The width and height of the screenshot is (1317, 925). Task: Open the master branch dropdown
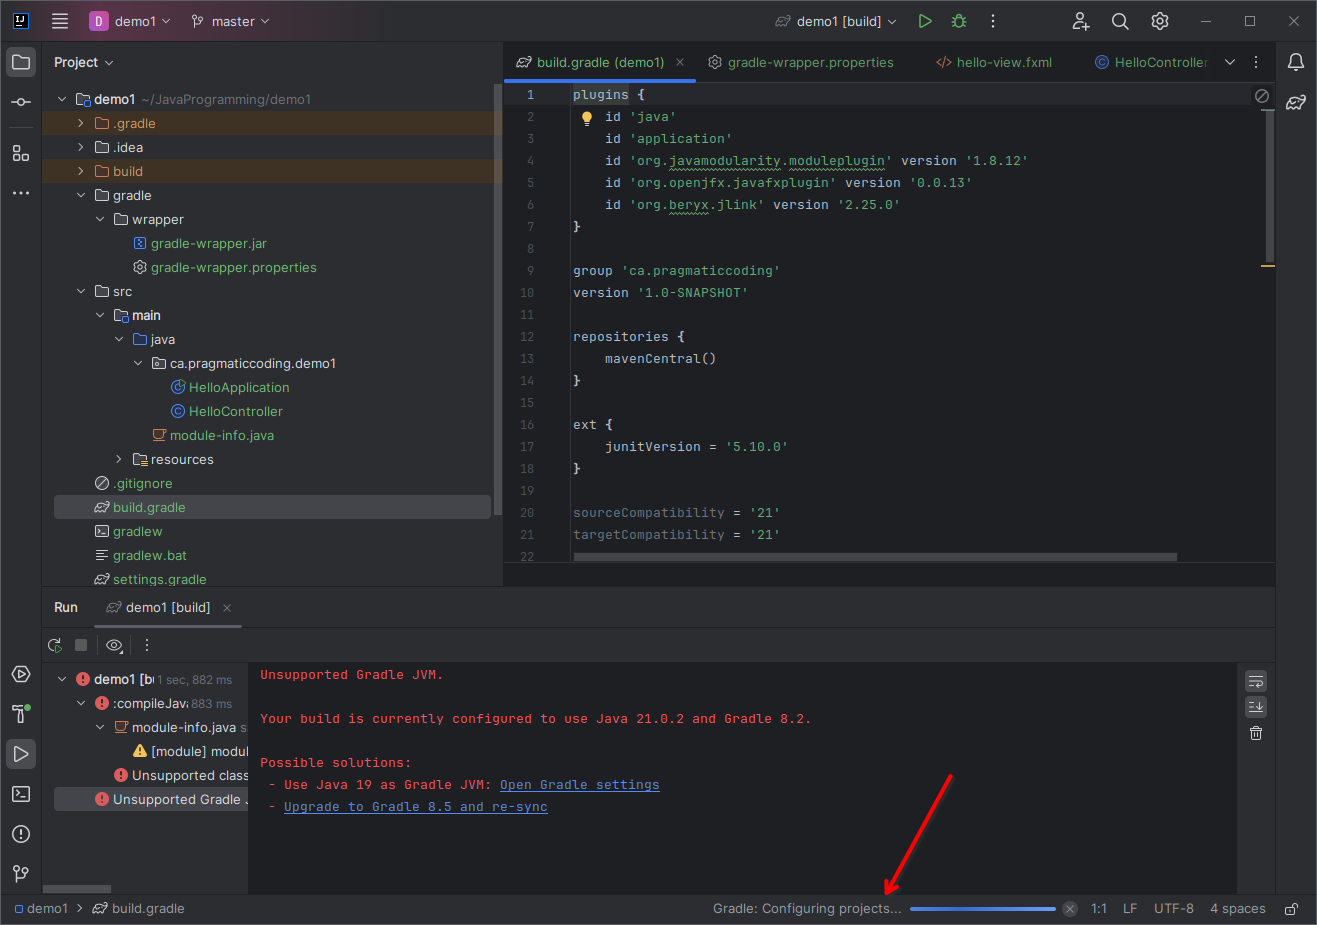[x=230, y=21]
